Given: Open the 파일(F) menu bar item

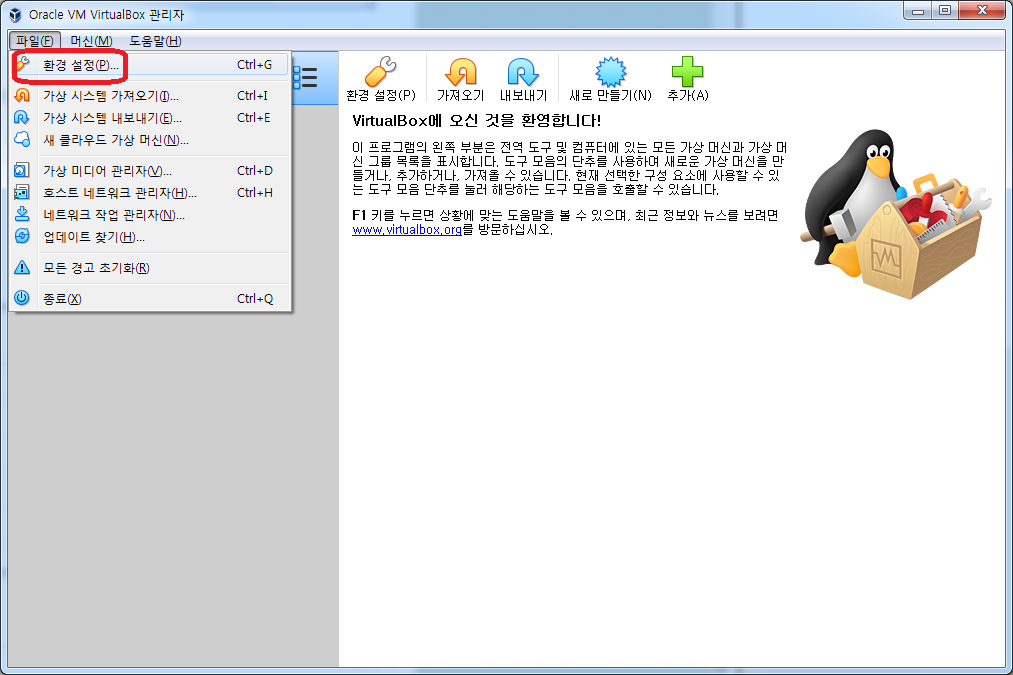Looking at the screenshot, I should 35,41.
